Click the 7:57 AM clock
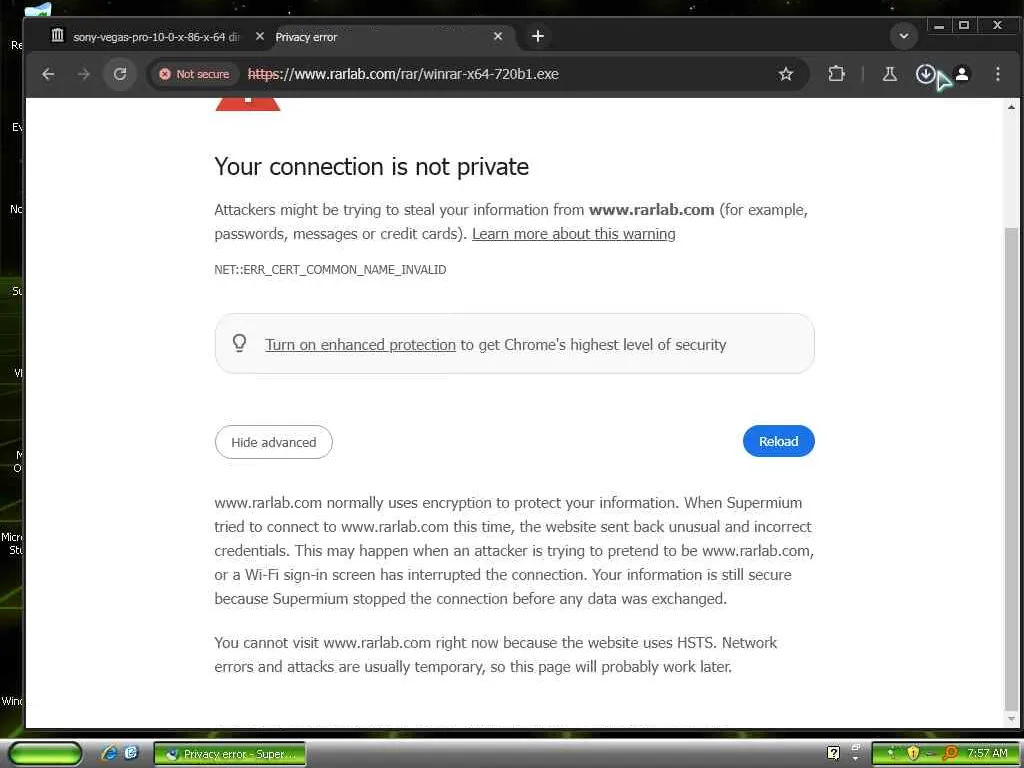 click(987, 753)
